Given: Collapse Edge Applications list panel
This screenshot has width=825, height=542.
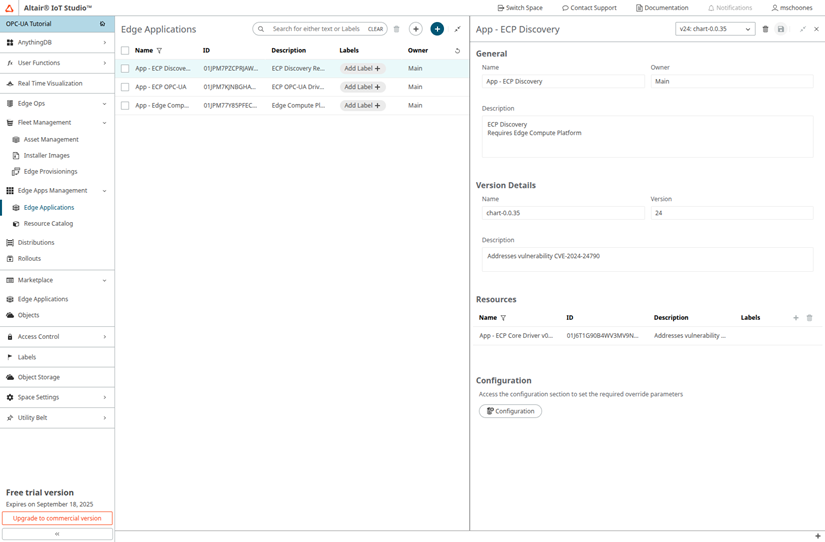Looking at the screenshot, I should [x=457, y=29].
